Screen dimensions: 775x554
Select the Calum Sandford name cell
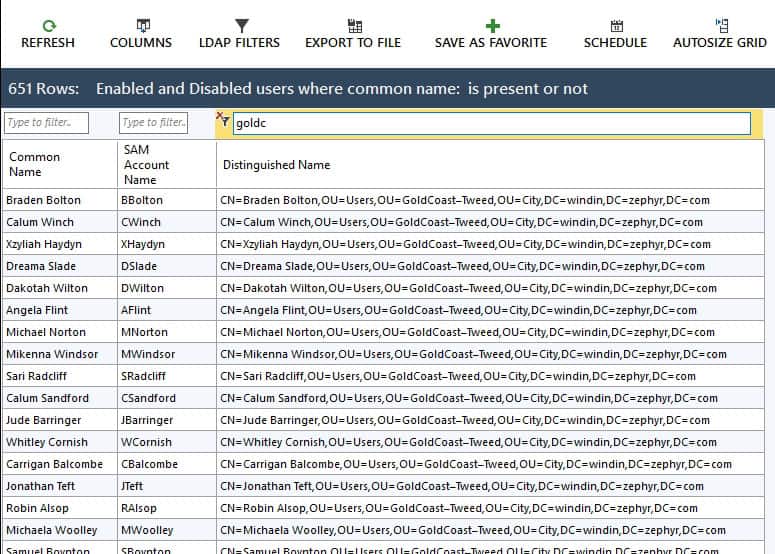coord(60,398)
